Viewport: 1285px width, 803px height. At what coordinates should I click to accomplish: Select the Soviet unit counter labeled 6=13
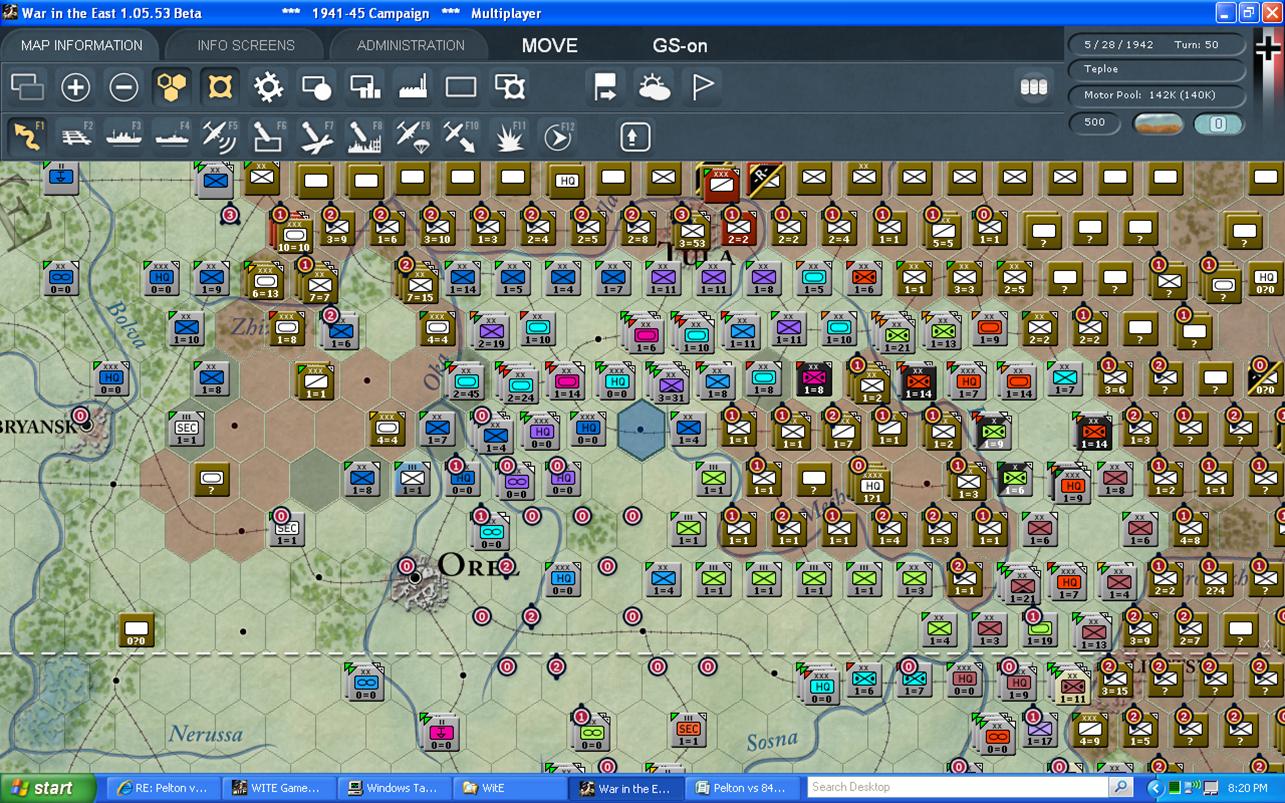click(264, 280)
